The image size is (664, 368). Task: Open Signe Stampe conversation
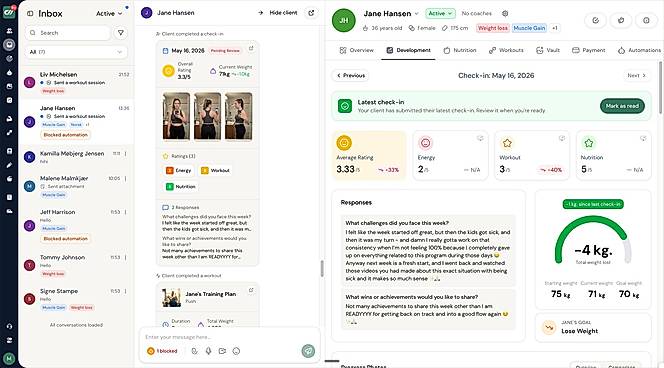76,299
